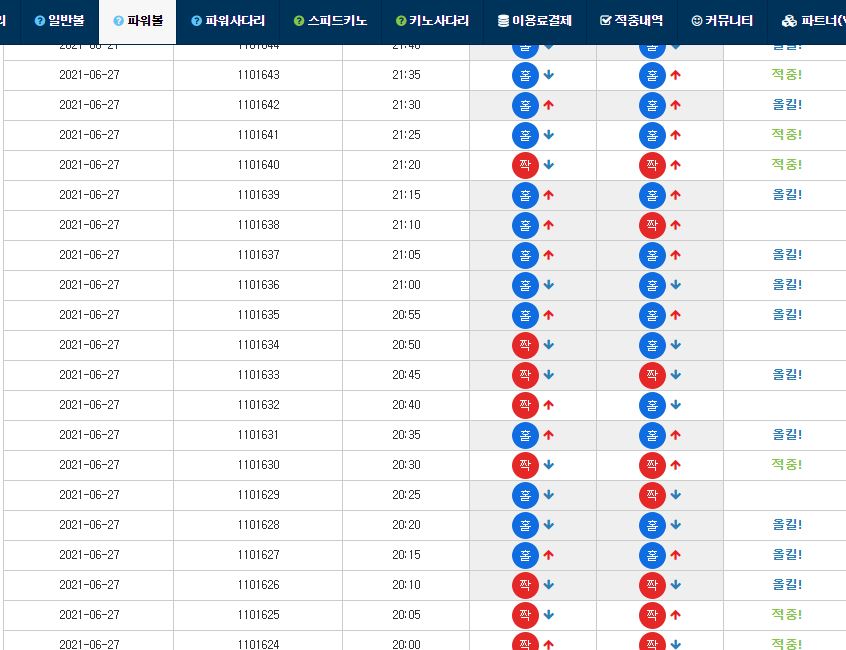Click 올킬! result in row 1101637

point(787,255)
